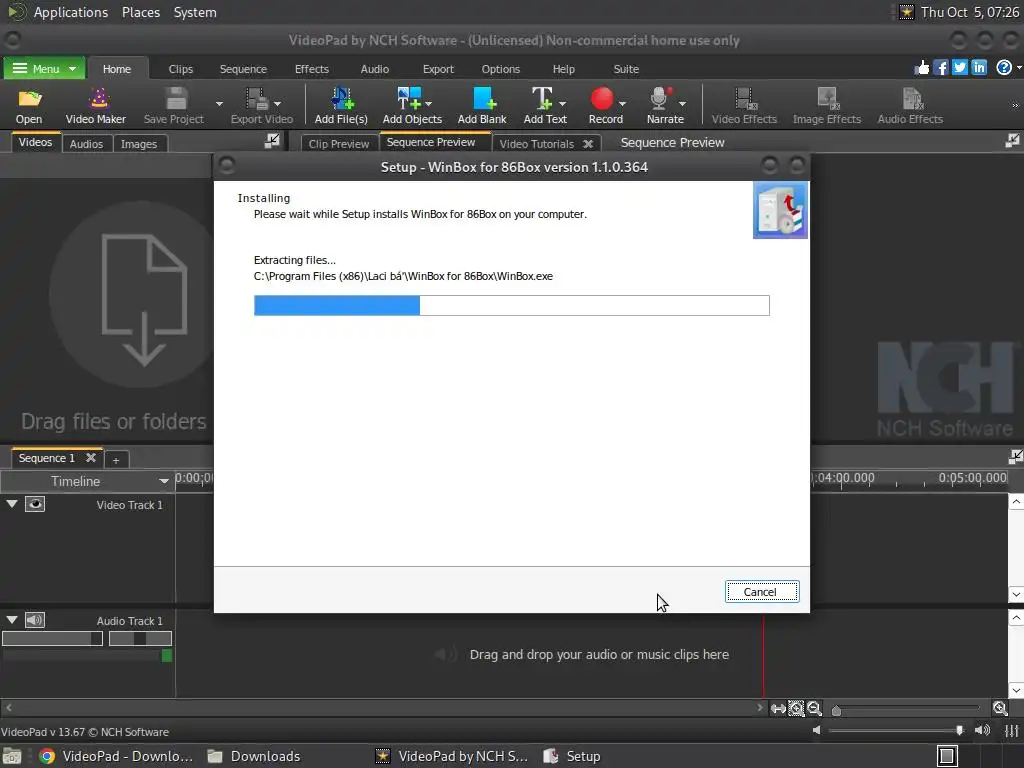This screenshot has height=768, width=1024.
Task: Open the Timeline mode dropdown
Action: click(x=164, y=481)
